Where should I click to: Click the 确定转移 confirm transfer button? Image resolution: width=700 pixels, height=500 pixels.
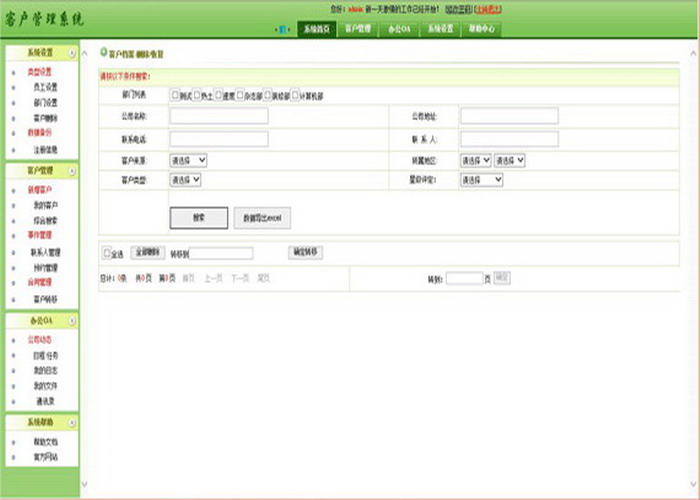coord(304,252)
